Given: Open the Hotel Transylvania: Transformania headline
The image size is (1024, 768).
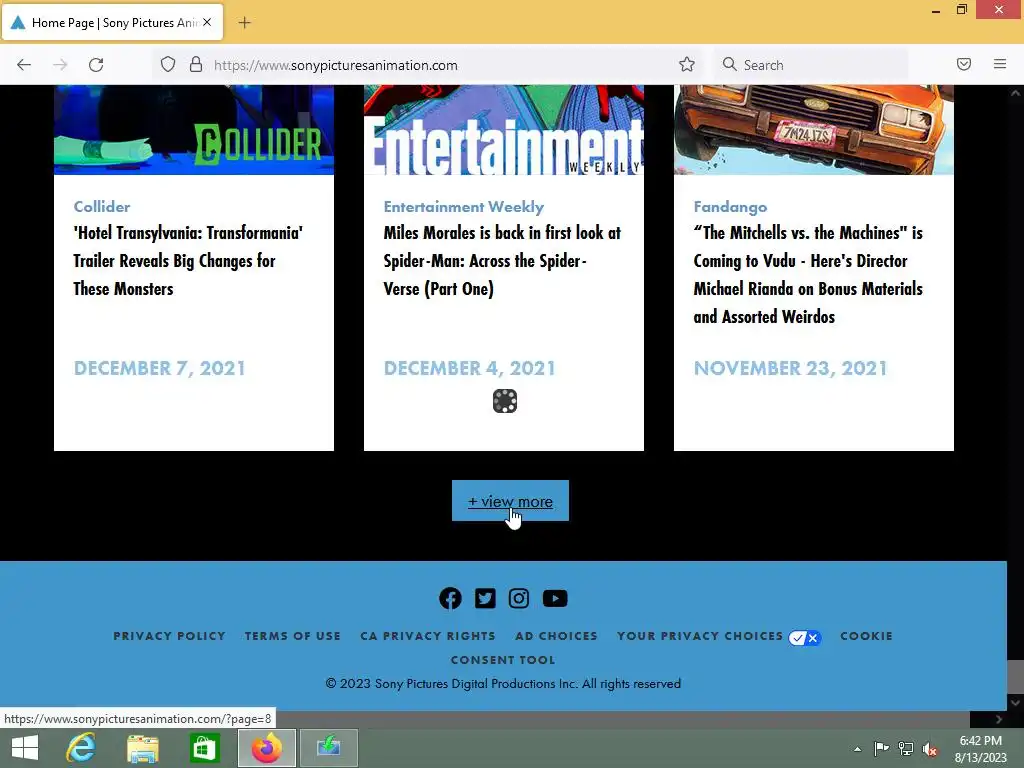Looking at the screenshot, I should click(188, 261).
